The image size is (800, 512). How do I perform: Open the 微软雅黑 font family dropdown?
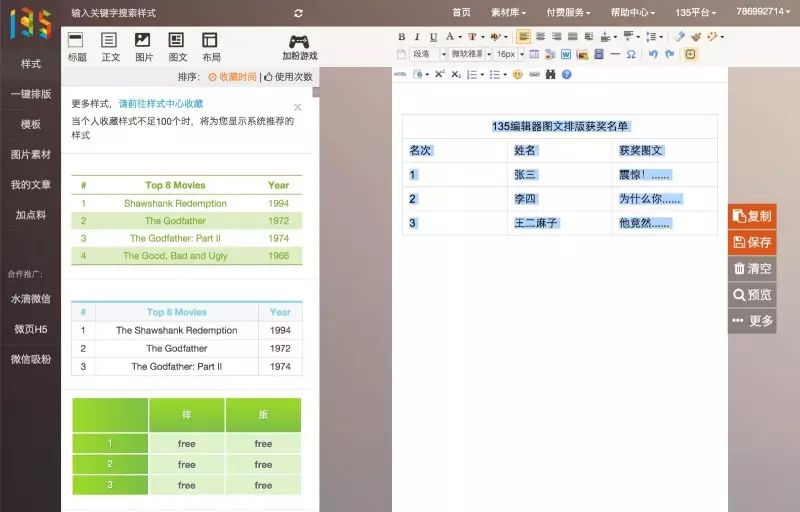[x=470, y=54]
